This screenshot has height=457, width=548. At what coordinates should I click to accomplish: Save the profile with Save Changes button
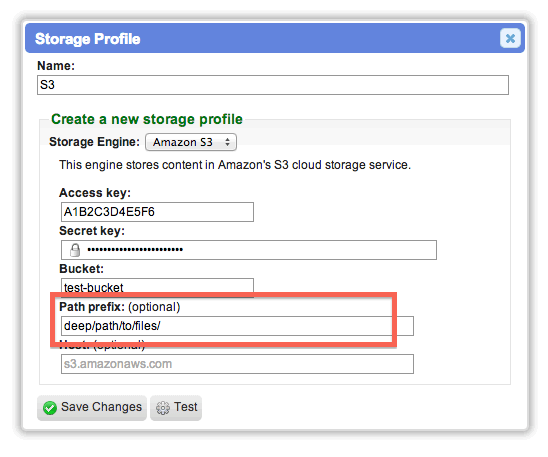[92, 408]
